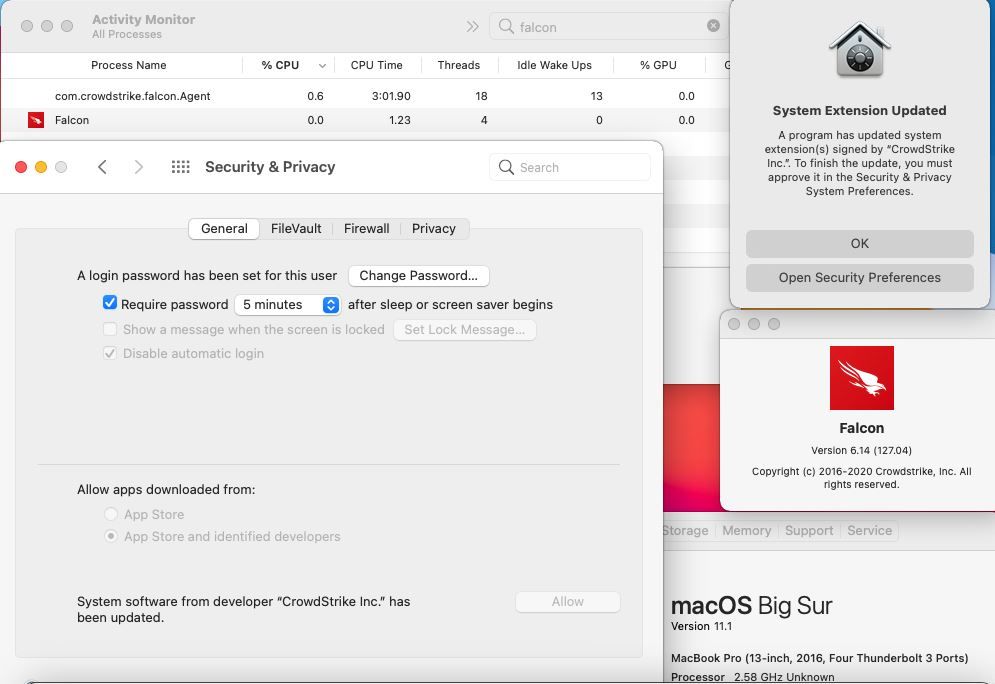Click the Security house icon in the alert

pos(860,49)
